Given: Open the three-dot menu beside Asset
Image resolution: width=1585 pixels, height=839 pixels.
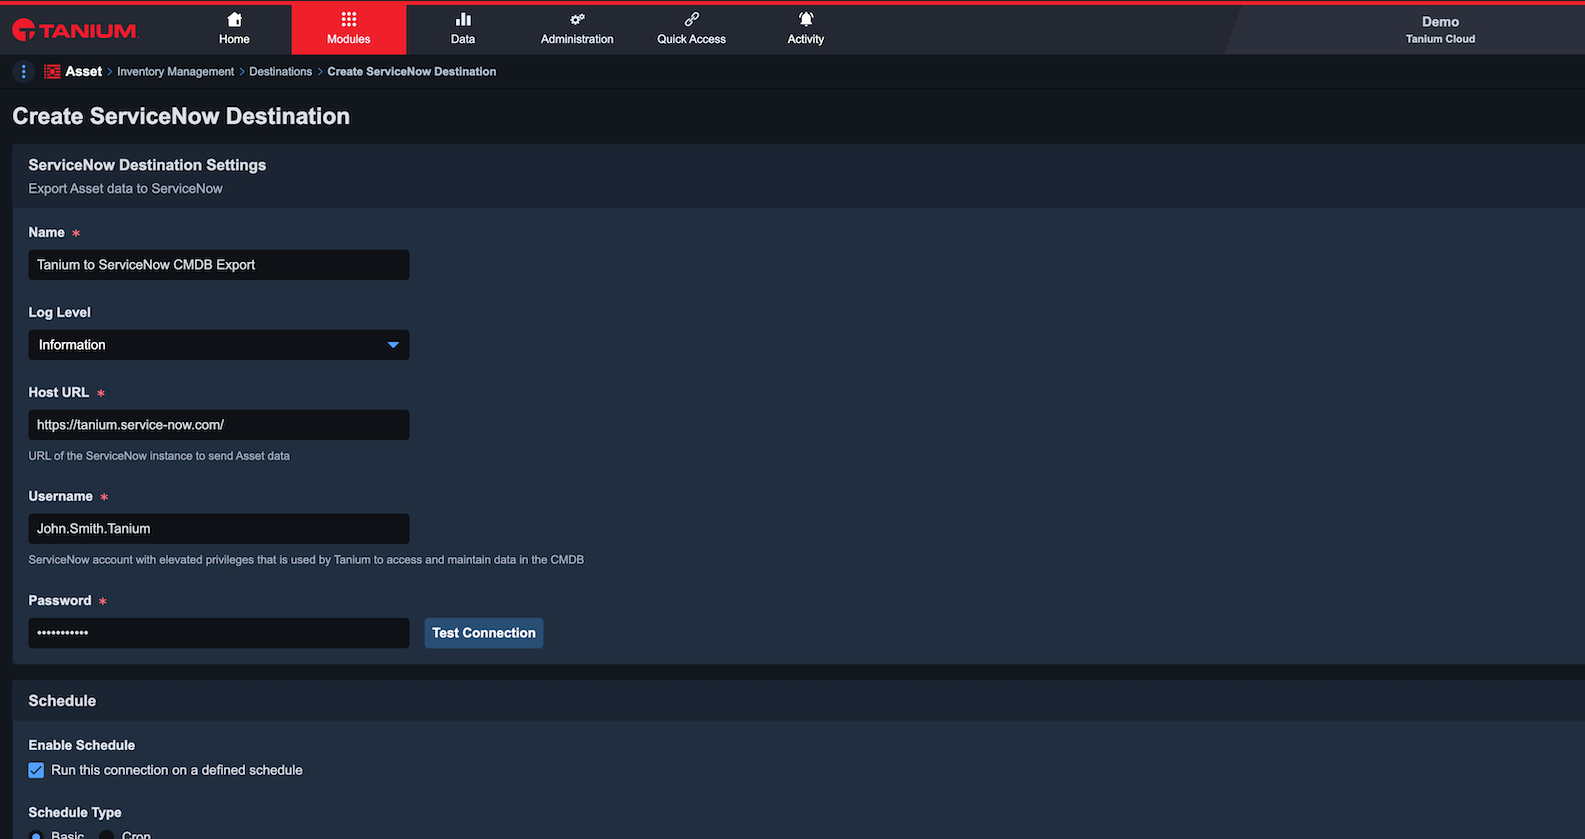Looking at the screenshot, I should click(x=24, y=71).
